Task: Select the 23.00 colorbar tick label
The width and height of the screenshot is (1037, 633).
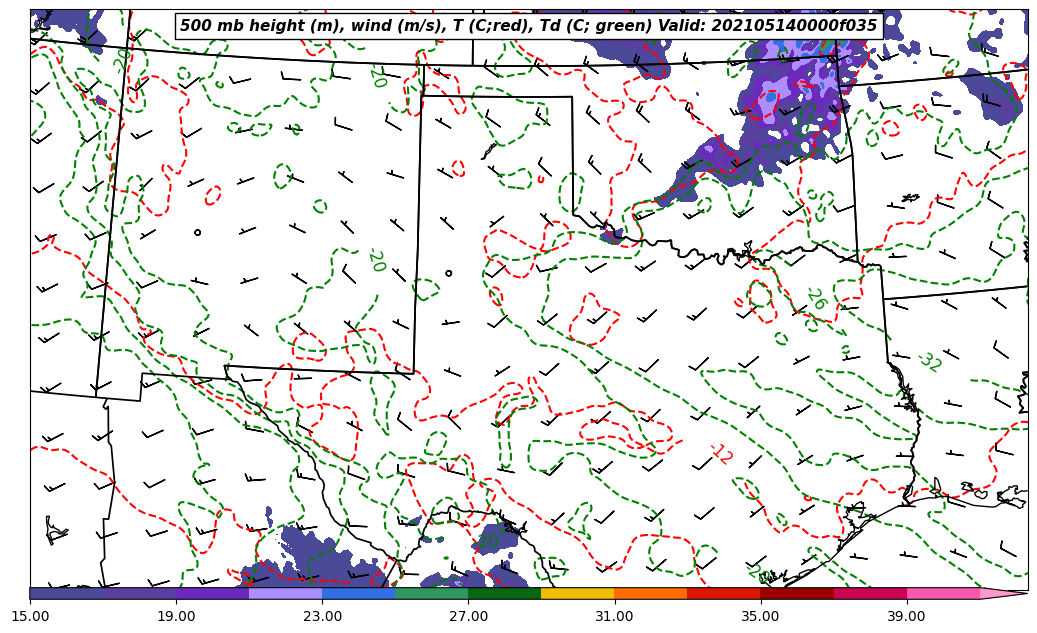Action: (322, 616)
